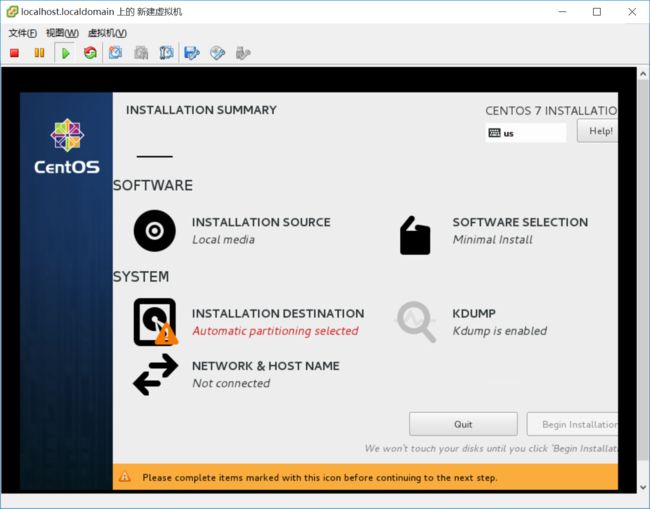
Task: Click the 'us' keyboard layout field
Action: [x=526, y=133]
